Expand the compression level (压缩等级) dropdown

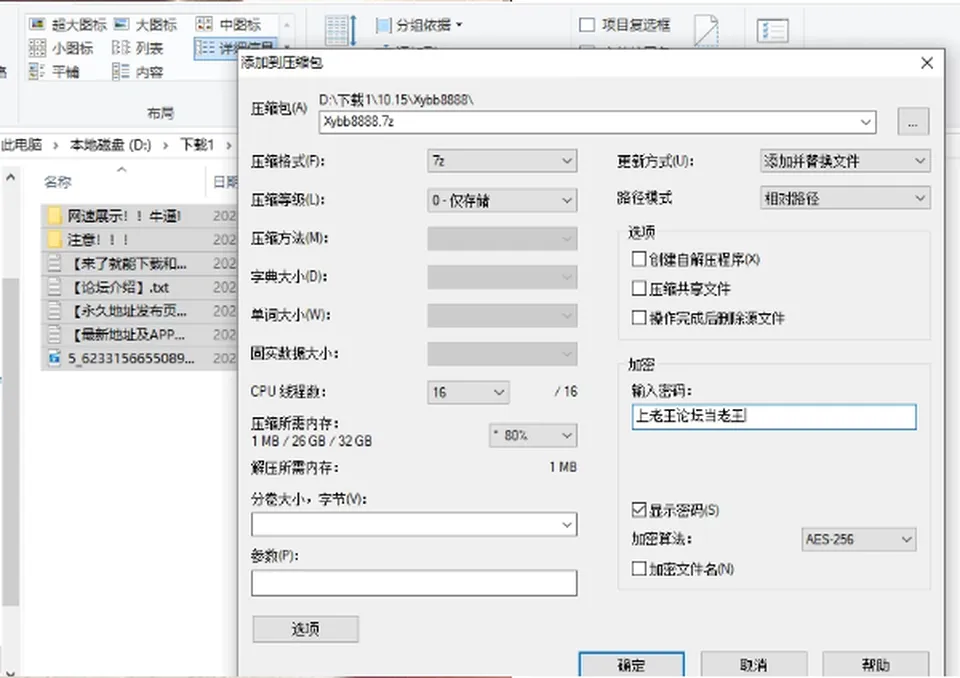502,200
